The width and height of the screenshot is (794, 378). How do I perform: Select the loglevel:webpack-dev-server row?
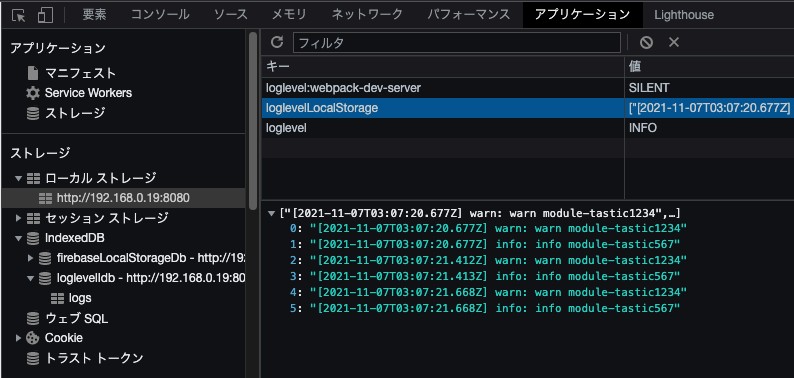[528, 88]
